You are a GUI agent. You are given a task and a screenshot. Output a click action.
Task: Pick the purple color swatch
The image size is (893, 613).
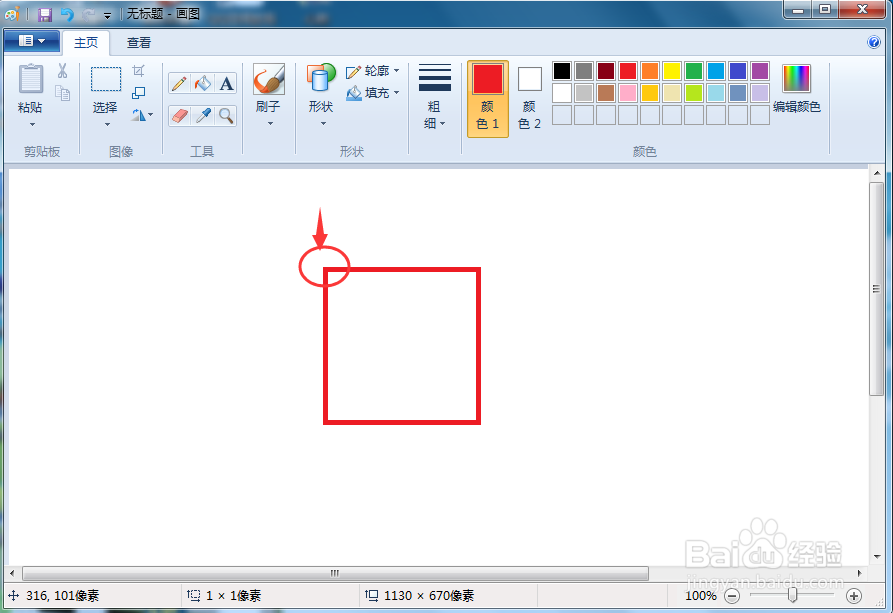coord(760,71)
